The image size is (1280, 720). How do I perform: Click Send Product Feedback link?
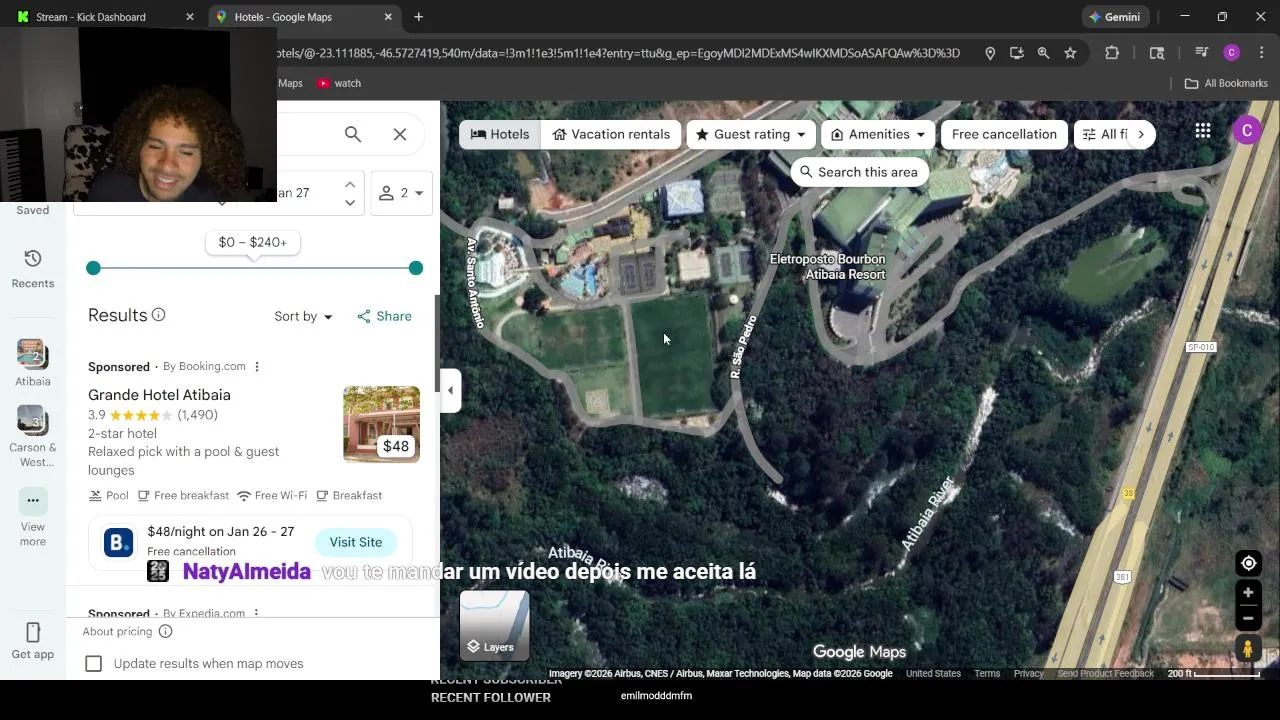click(1105, 674)
